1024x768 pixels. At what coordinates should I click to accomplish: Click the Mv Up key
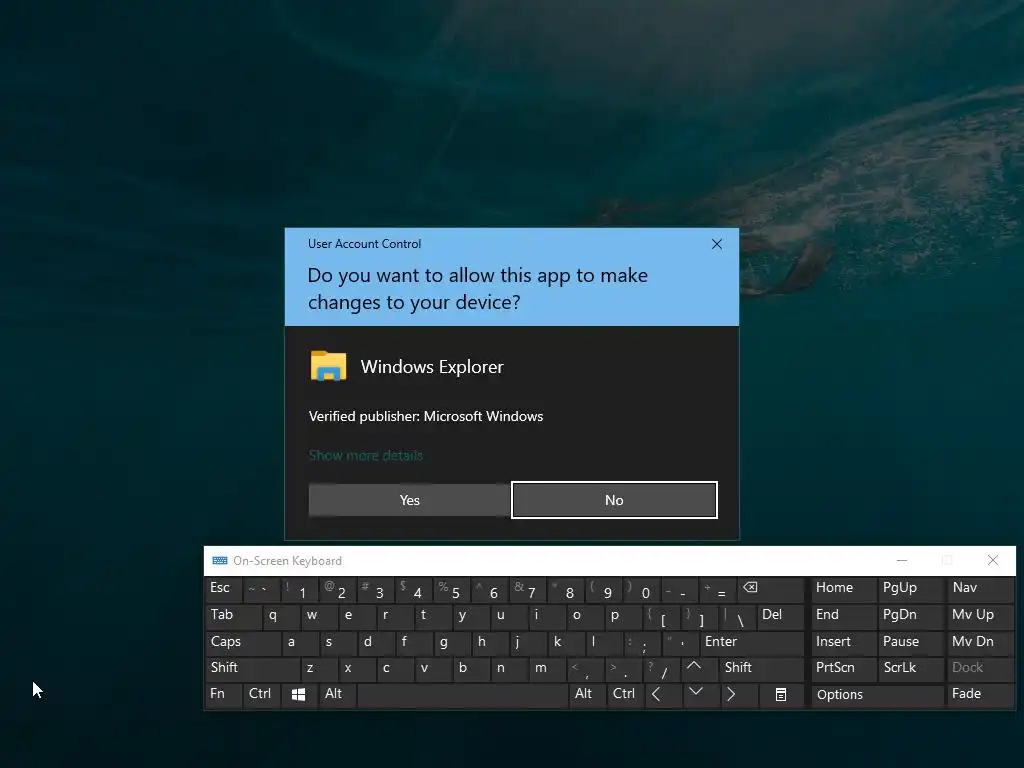(x=980, y=616)
